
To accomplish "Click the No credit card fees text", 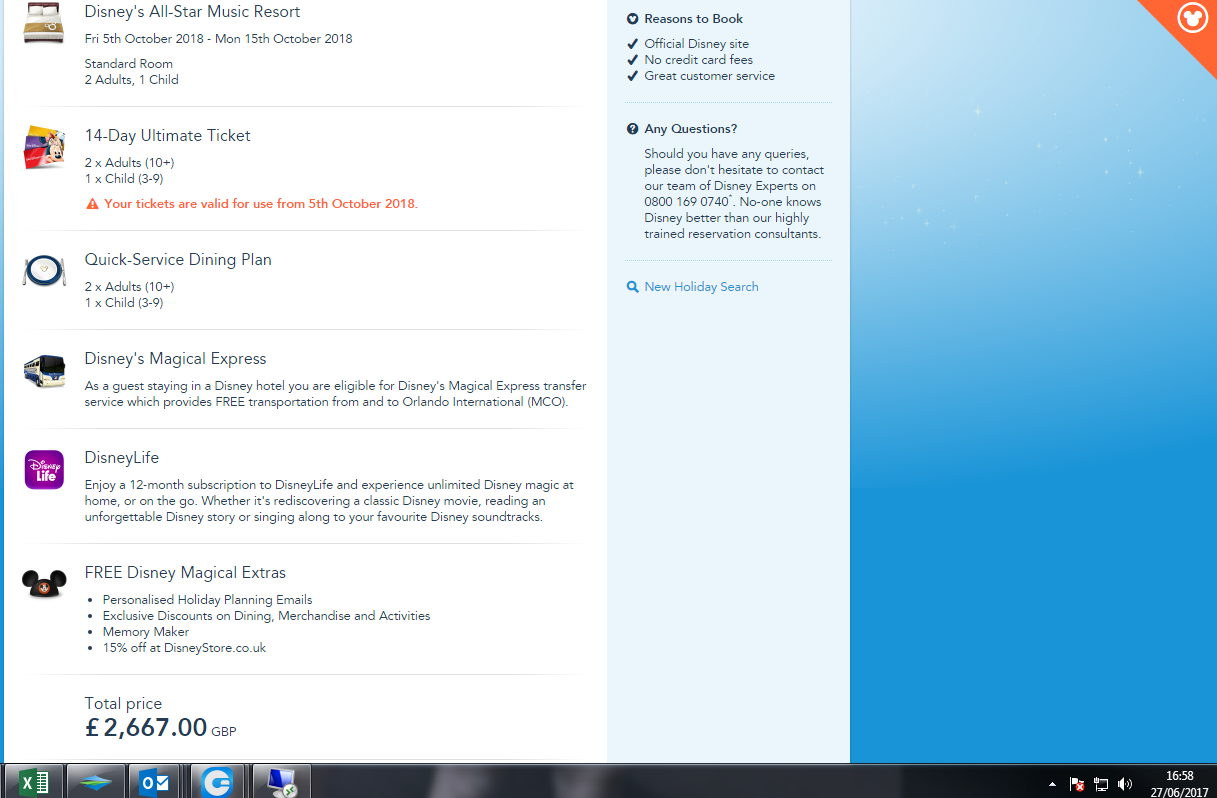I will click(699, 60).
